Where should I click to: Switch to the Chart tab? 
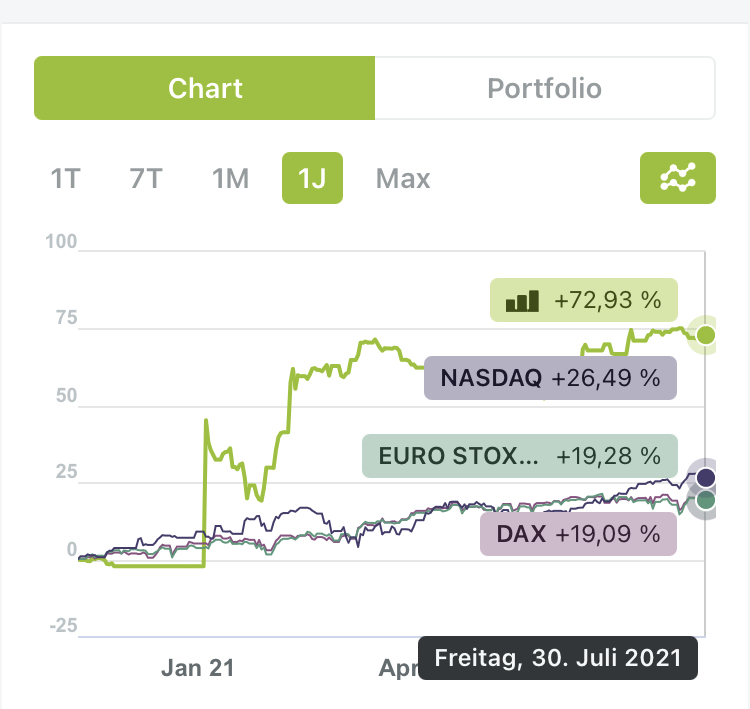204,88
